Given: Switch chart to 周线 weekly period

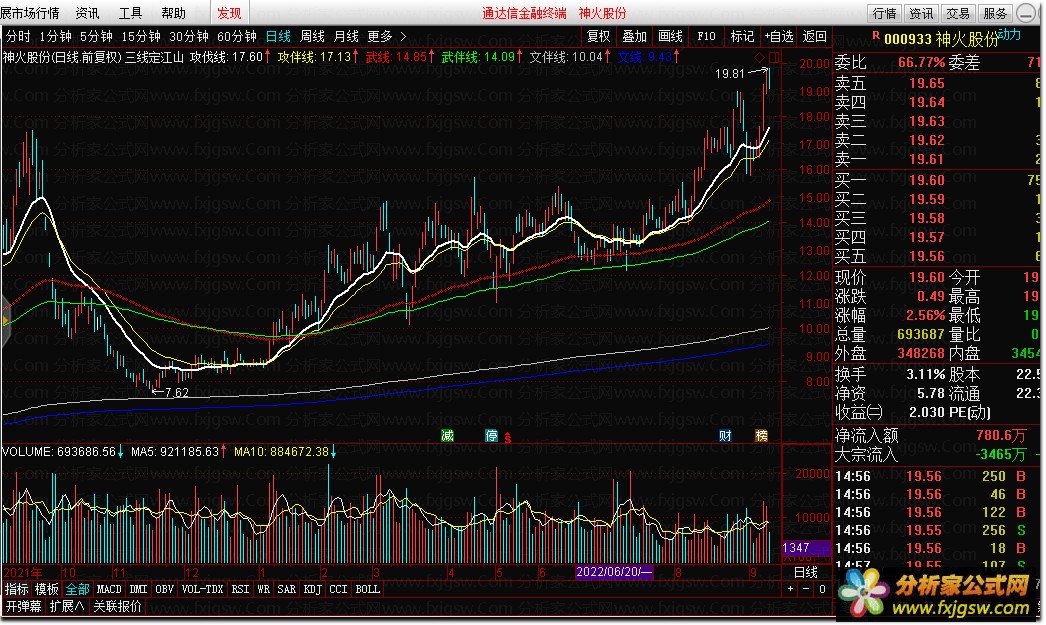Looking at the screenshot, I should [x=312, y=36].
